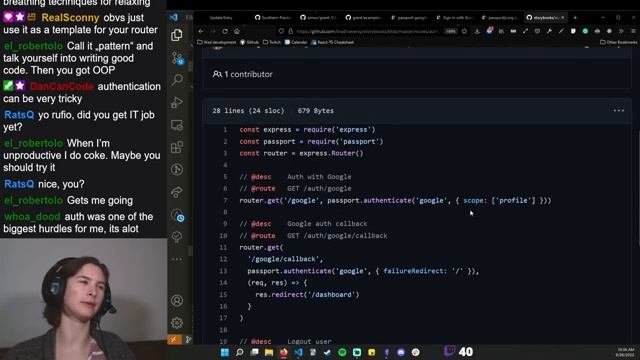The width and height of the screenshot is (640, 360).
Task: Open Spotify from the taskbar
Action: click(342, 352)
